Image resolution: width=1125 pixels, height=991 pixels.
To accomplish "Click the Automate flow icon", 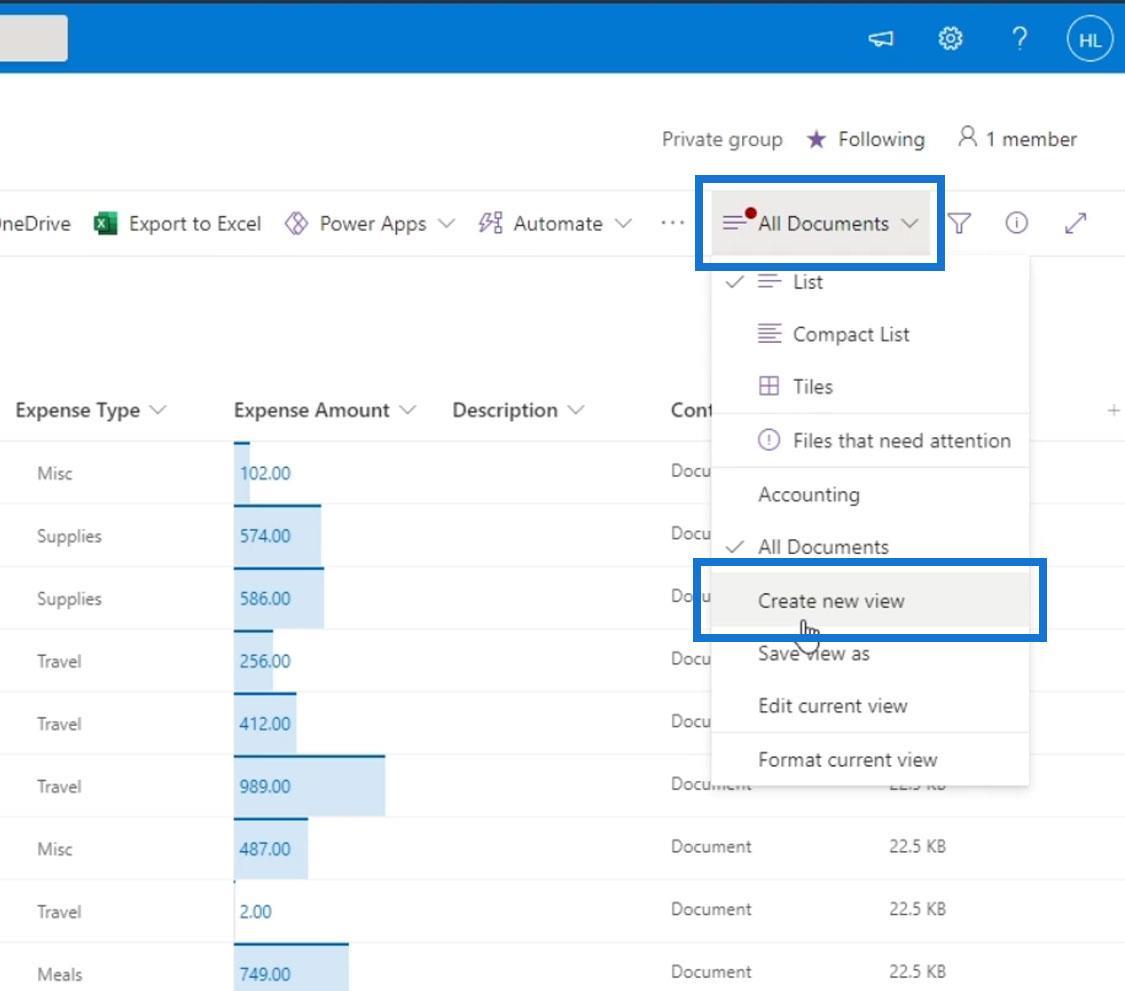I will pyautogui.click(x=491, y=223).
